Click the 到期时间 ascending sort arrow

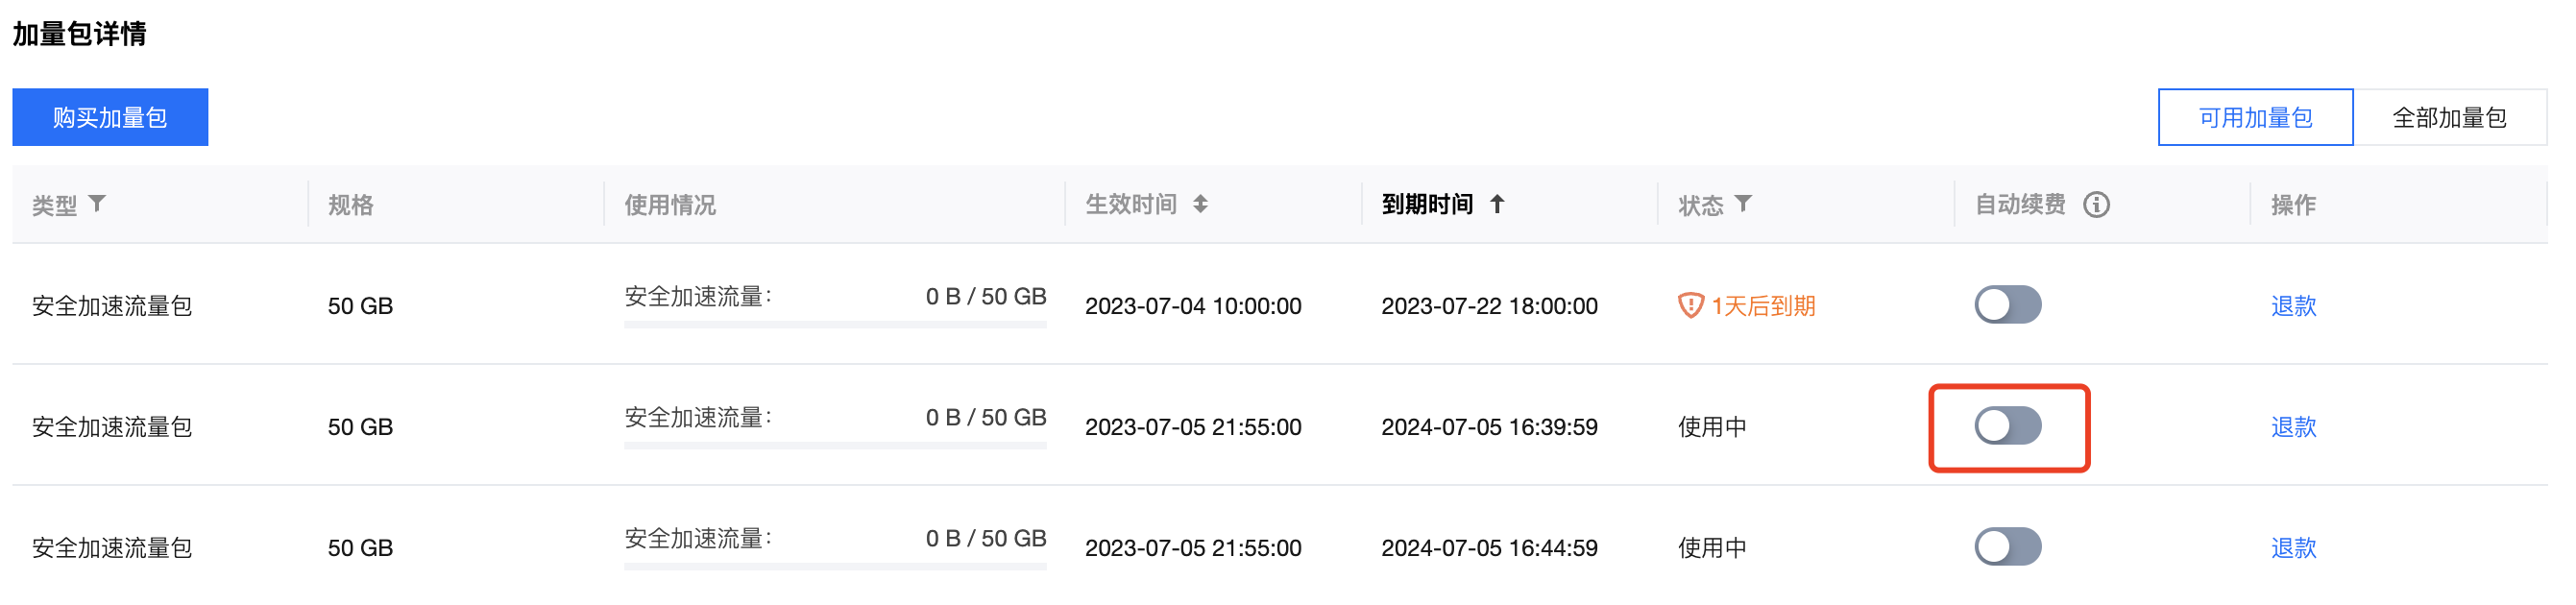pos(1497,204)
